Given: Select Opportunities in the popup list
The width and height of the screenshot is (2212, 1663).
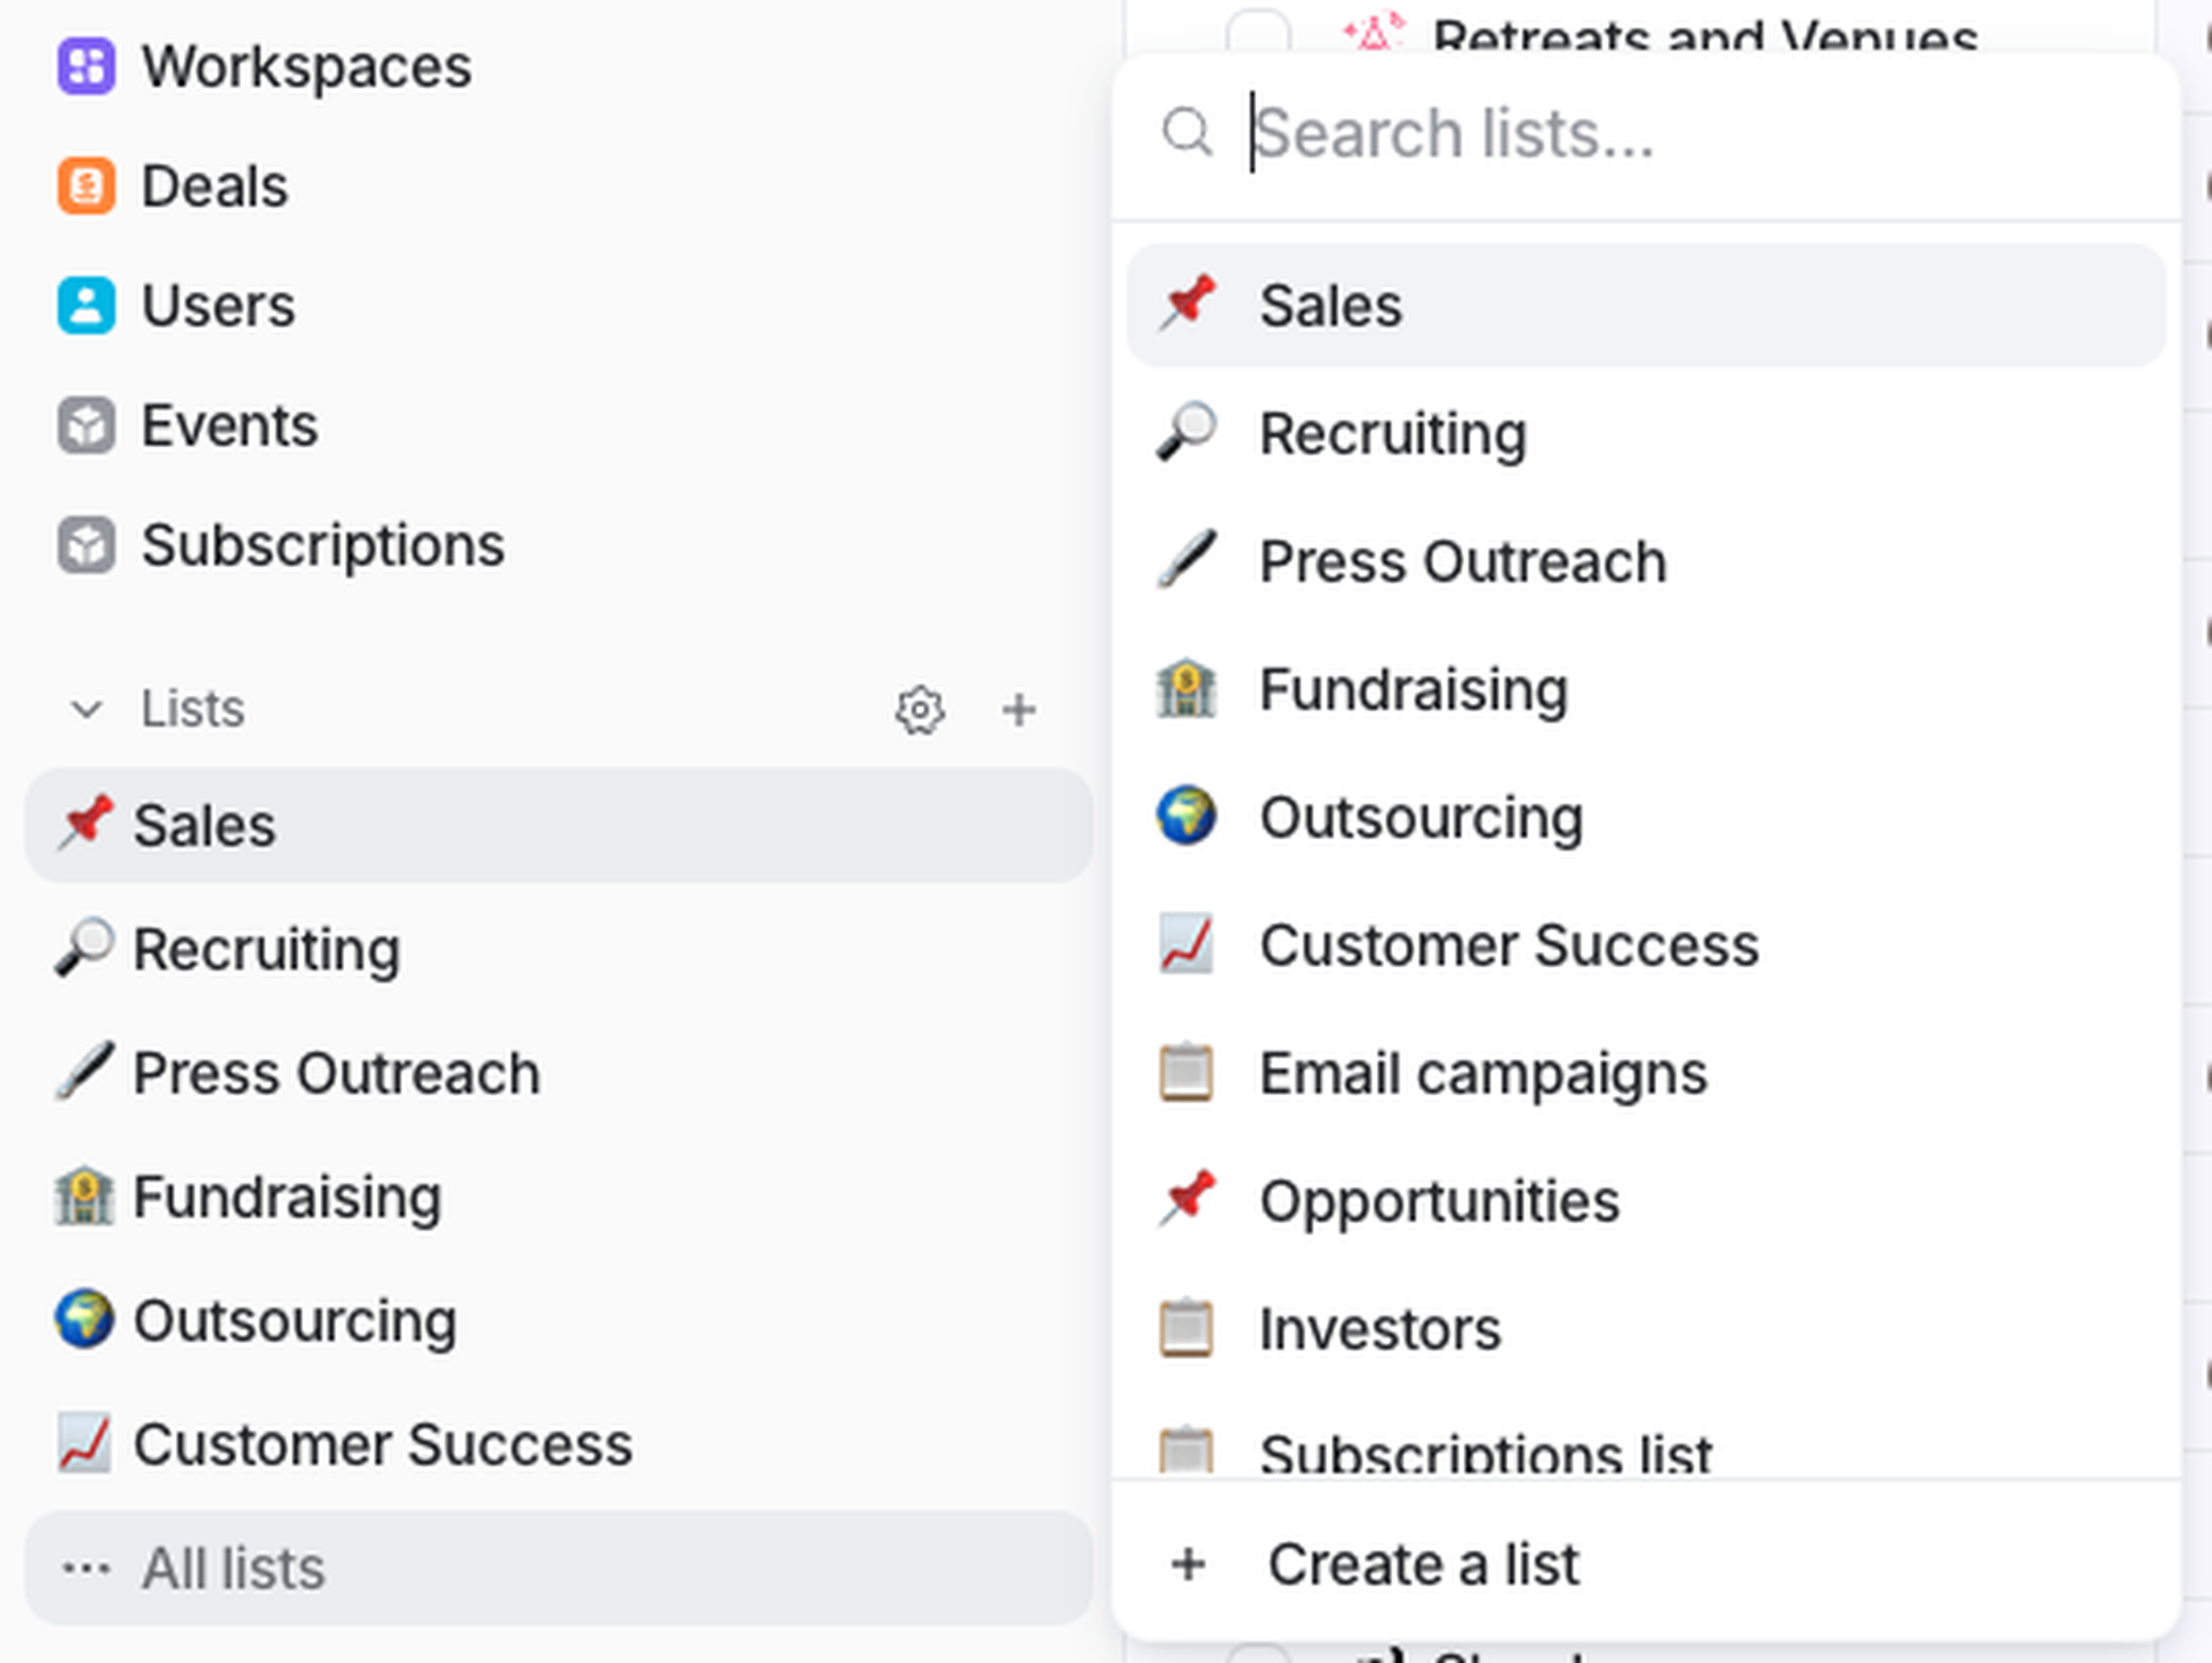Looking at the screenshot, I should pos(1438,1201).
